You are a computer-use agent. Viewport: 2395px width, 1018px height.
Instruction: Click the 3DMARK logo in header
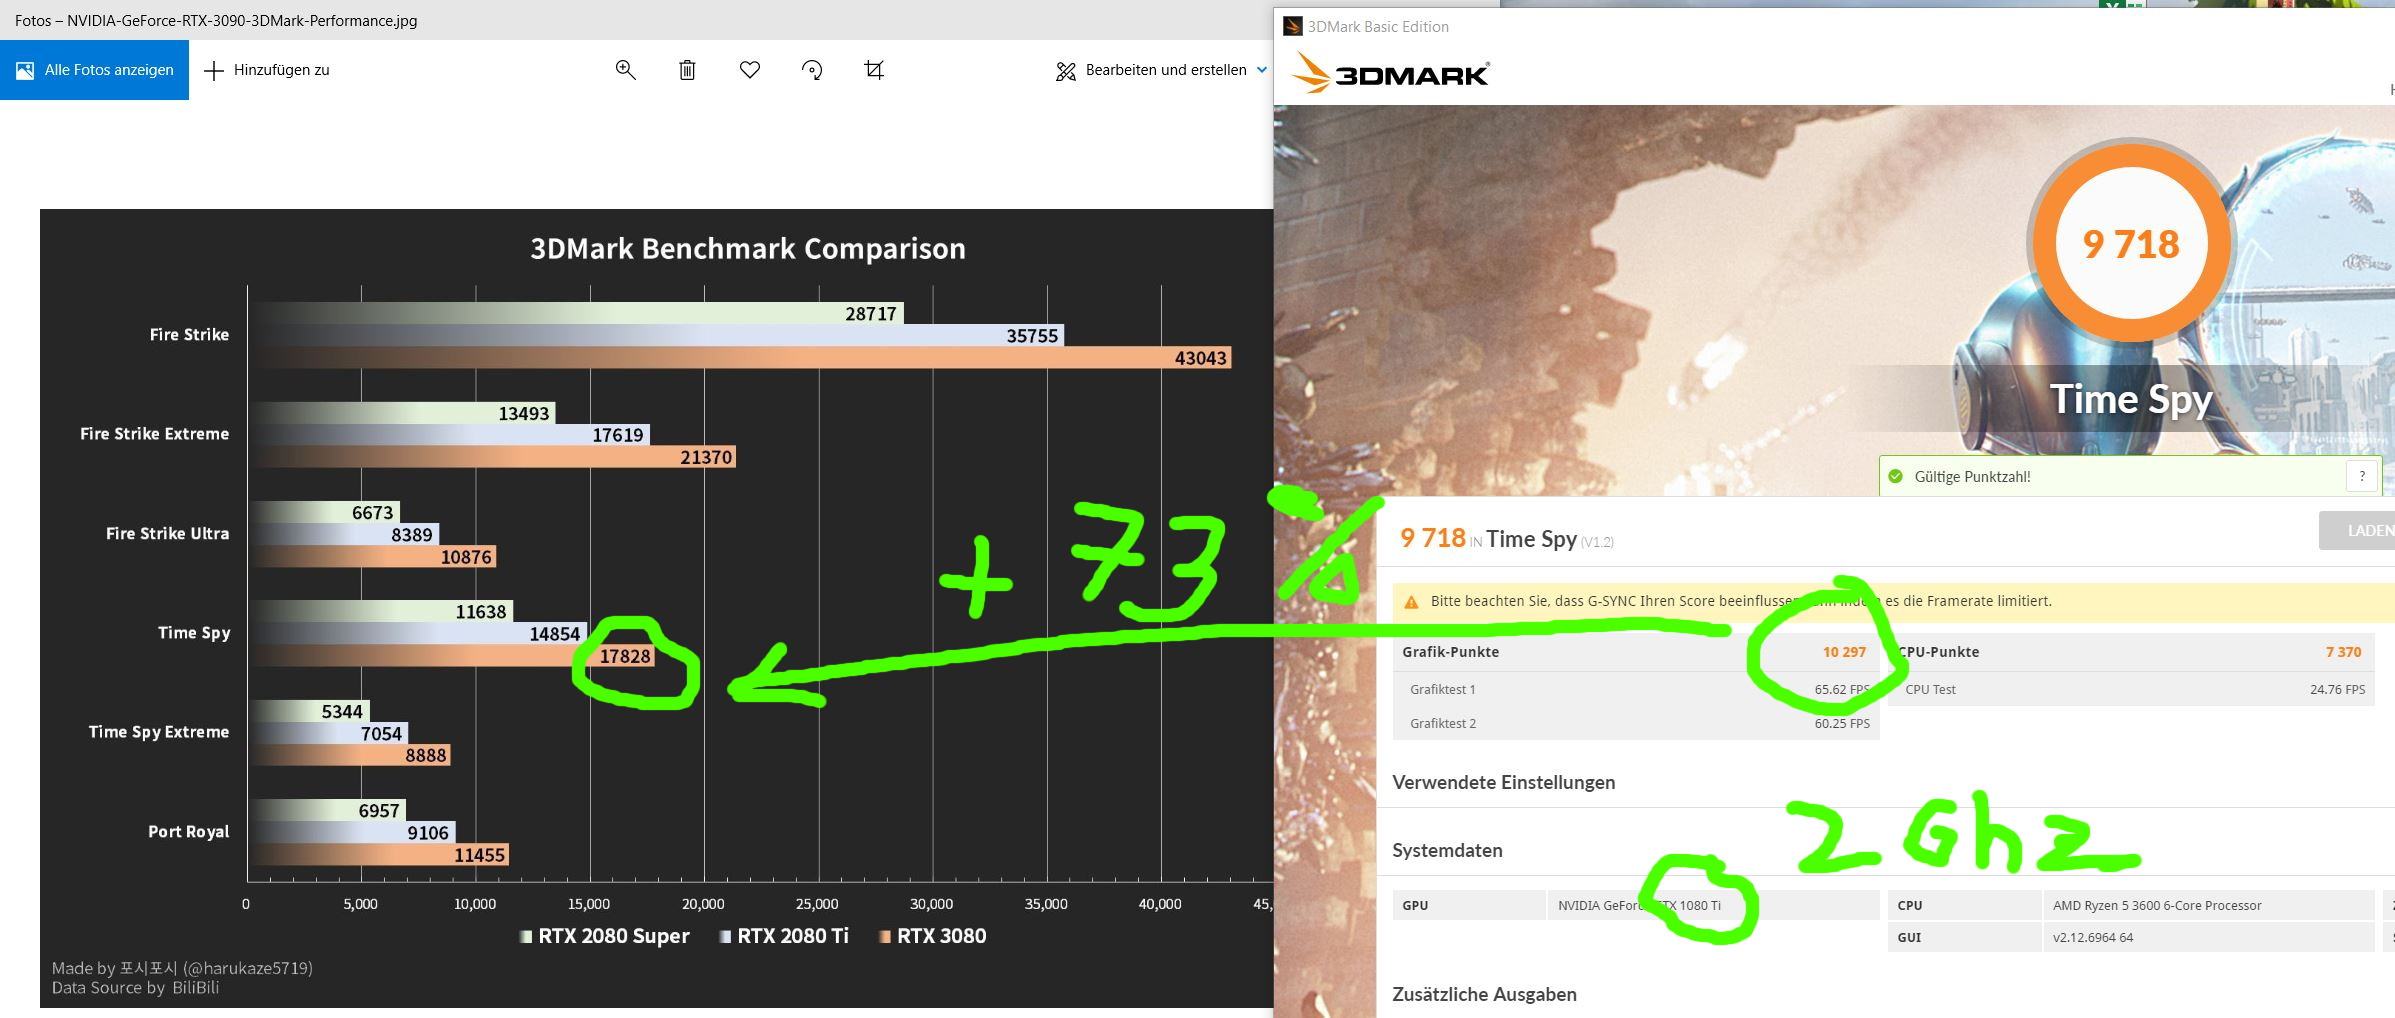tap(1390, 74)
